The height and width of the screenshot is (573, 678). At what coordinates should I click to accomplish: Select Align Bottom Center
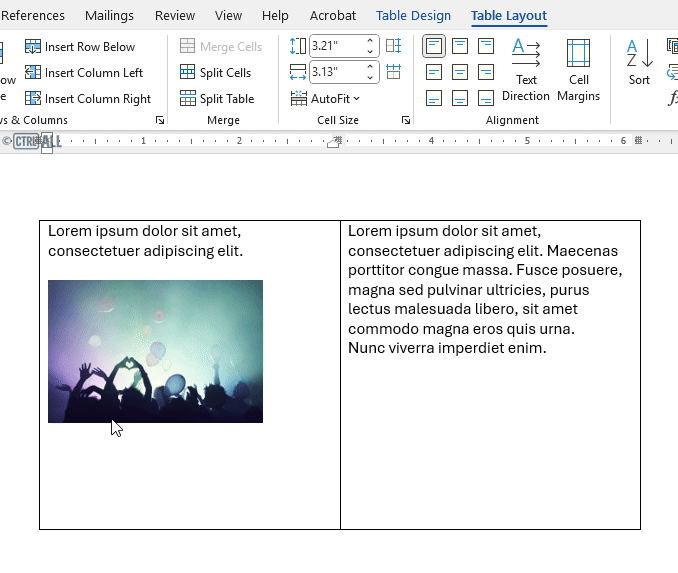click(460, 98)
